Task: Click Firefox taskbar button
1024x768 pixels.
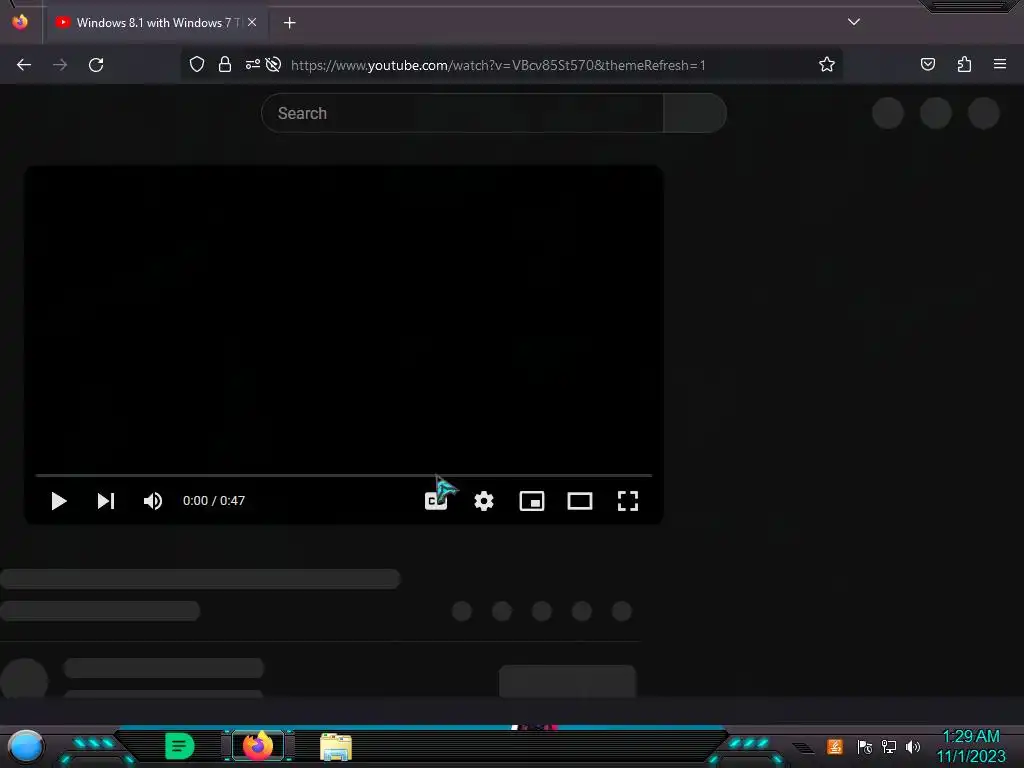Action: (x=258, y=746)
